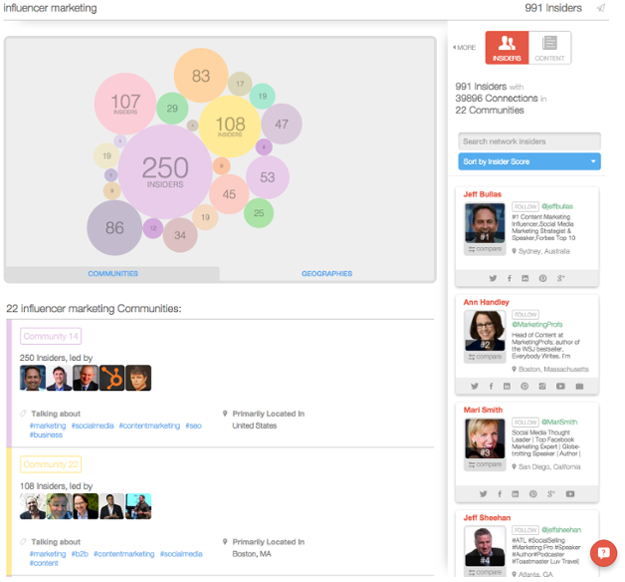This screenshot has height=582, width=625.
Task: Select the Geographies view tab
Action: pyautogui.click(x=327, y=273)
